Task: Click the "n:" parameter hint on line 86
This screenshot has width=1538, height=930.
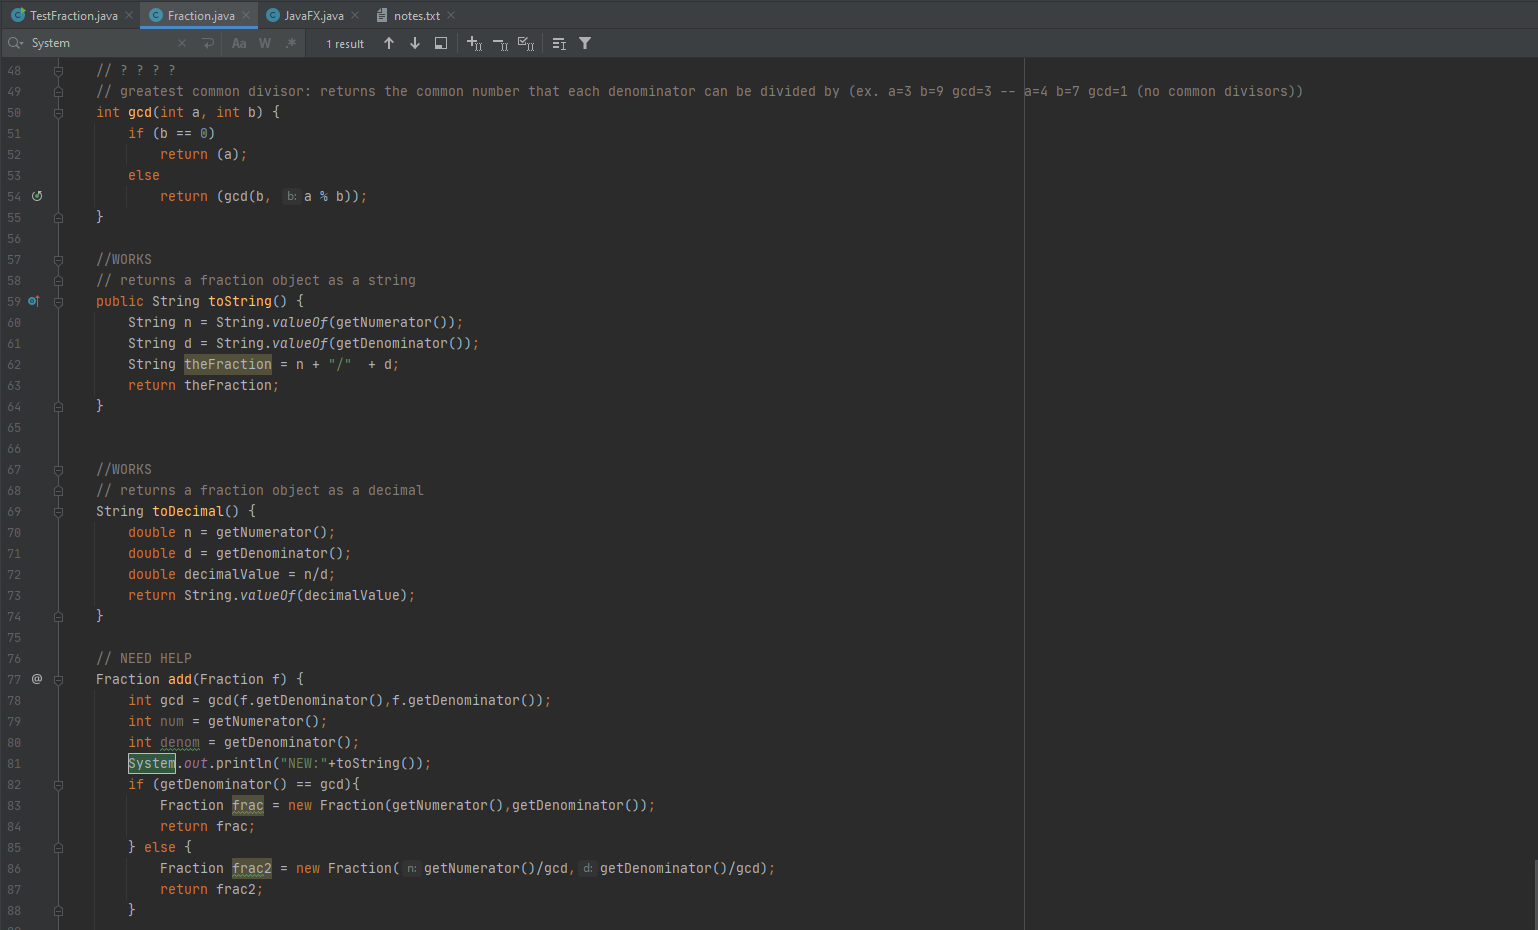Action: pyautogui.click(x=411, y=868)
